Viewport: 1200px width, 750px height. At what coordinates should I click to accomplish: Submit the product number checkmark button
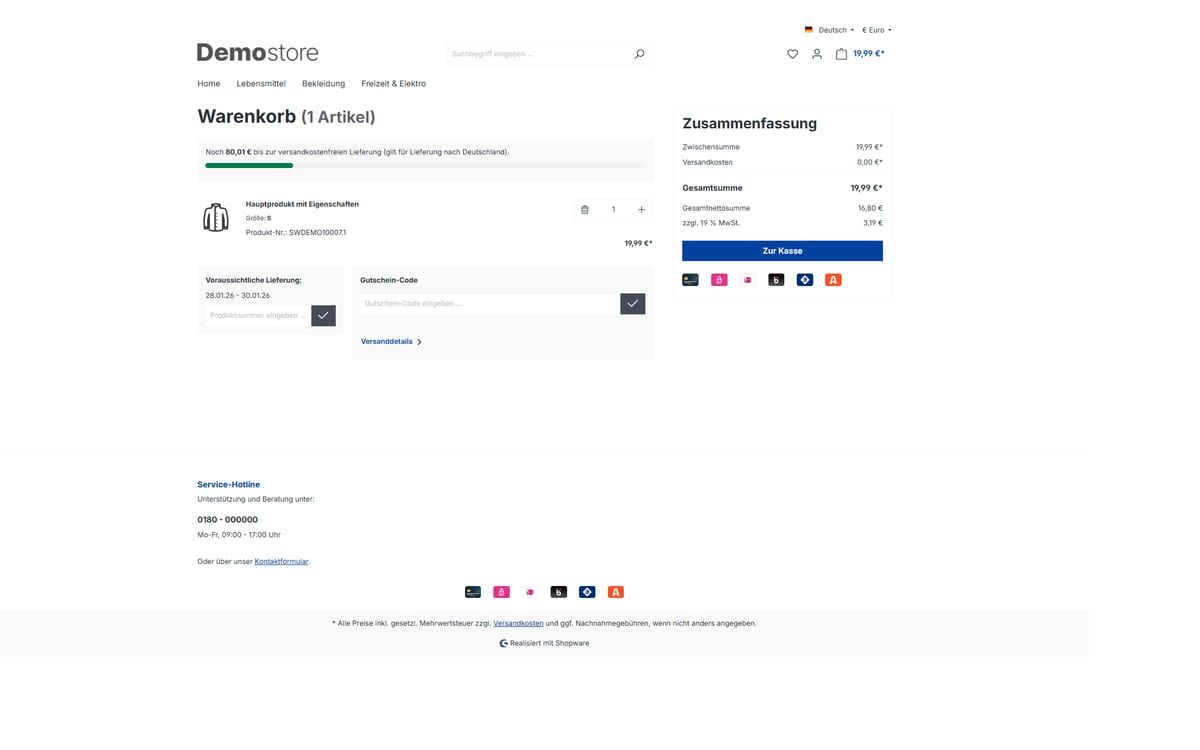[323, 315]
